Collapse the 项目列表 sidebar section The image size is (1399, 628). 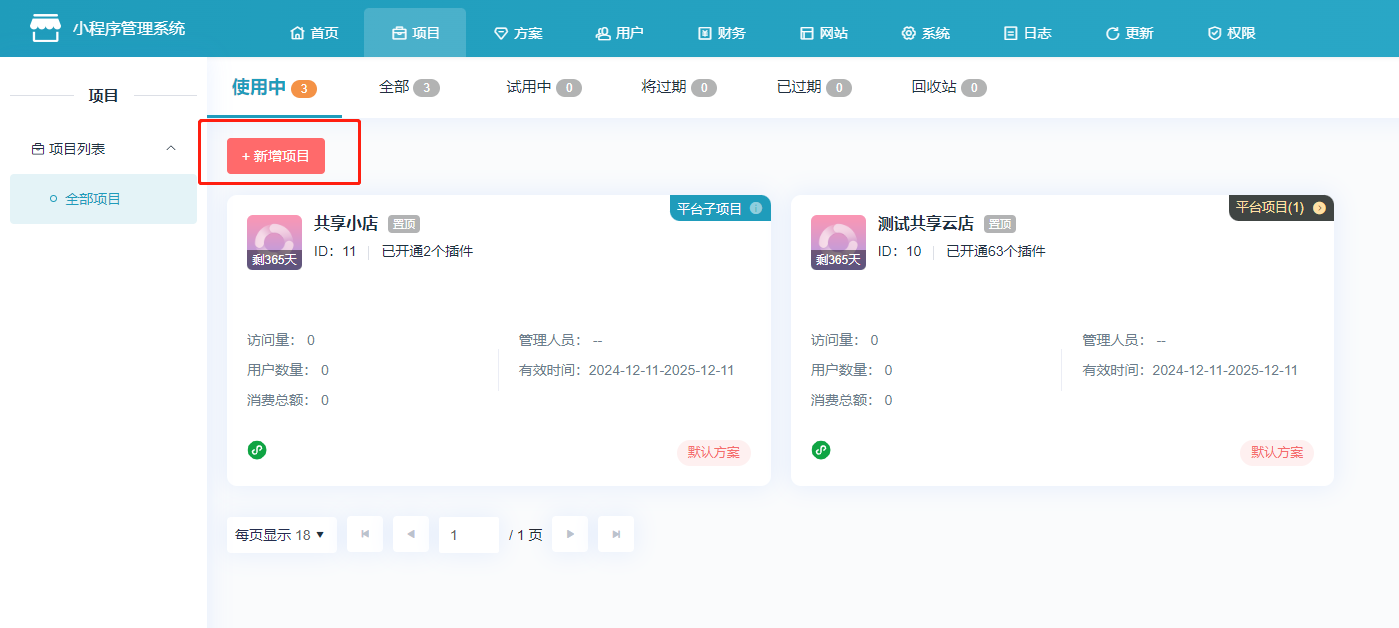pyautogui.click(x=170, y=149)
